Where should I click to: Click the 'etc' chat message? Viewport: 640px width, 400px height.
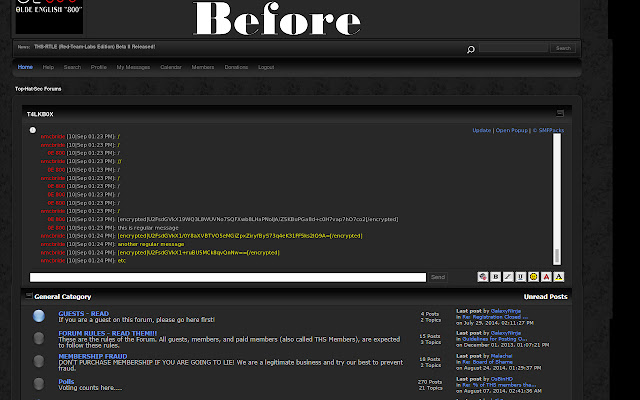[x=122, y=260]
